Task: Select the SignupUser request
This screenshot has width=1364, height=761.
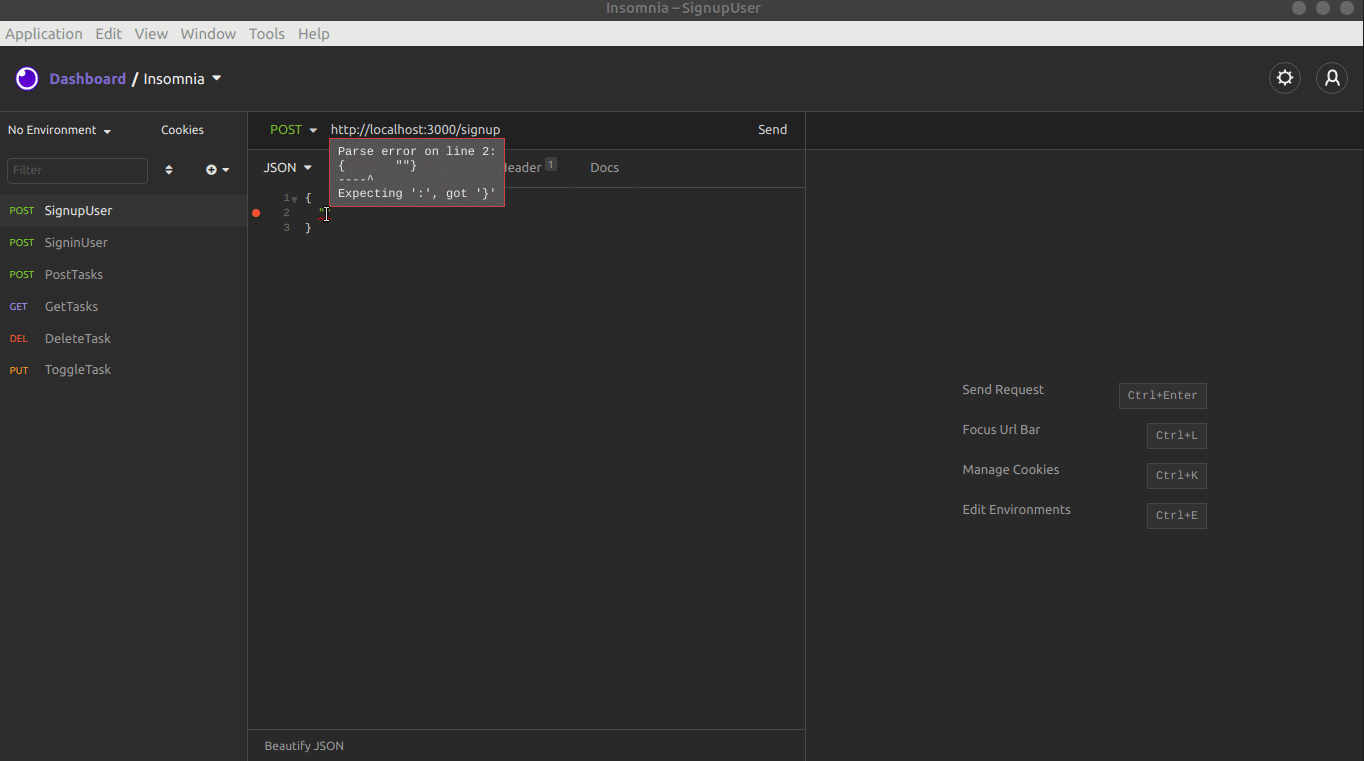Action: (123, 211)
